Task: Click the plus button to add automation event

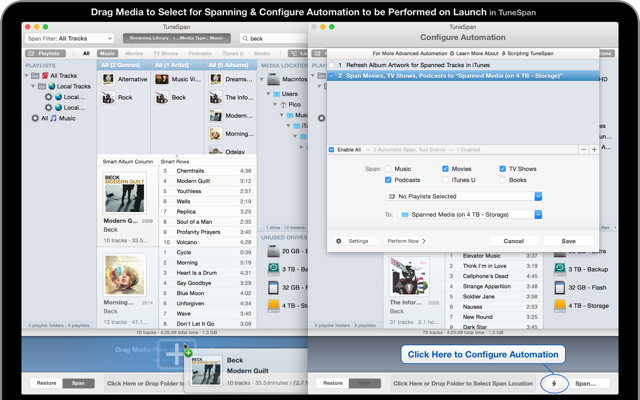Action: 594,149
